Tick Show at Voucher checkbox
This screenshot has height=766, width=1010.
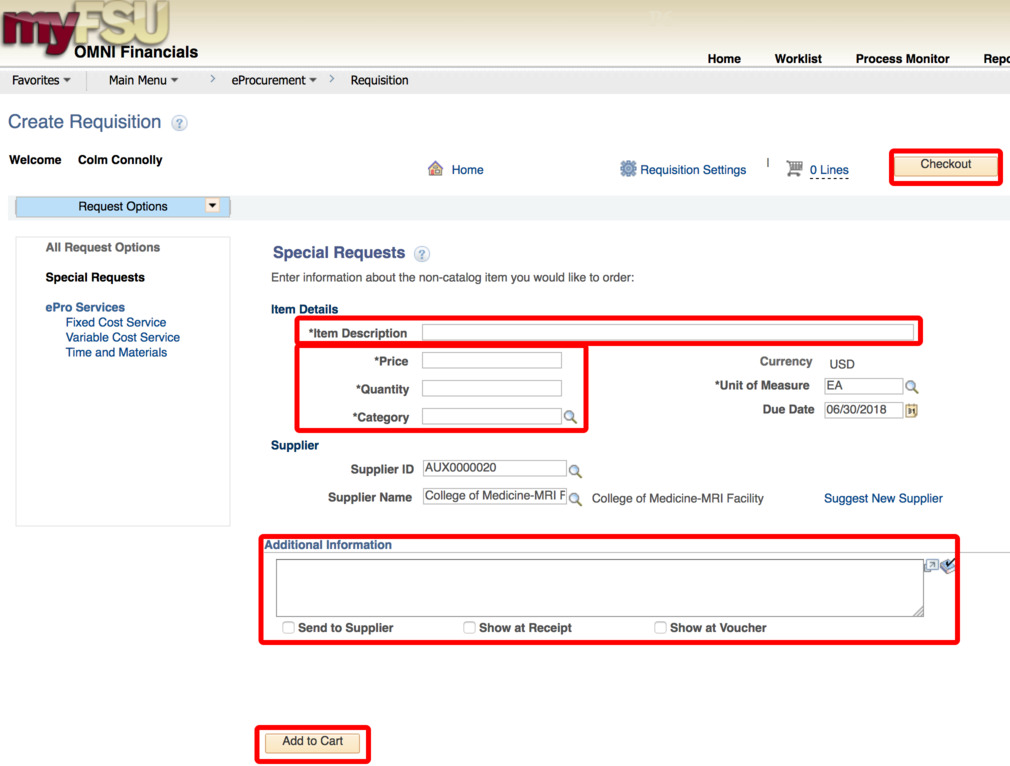pos(660,627)
